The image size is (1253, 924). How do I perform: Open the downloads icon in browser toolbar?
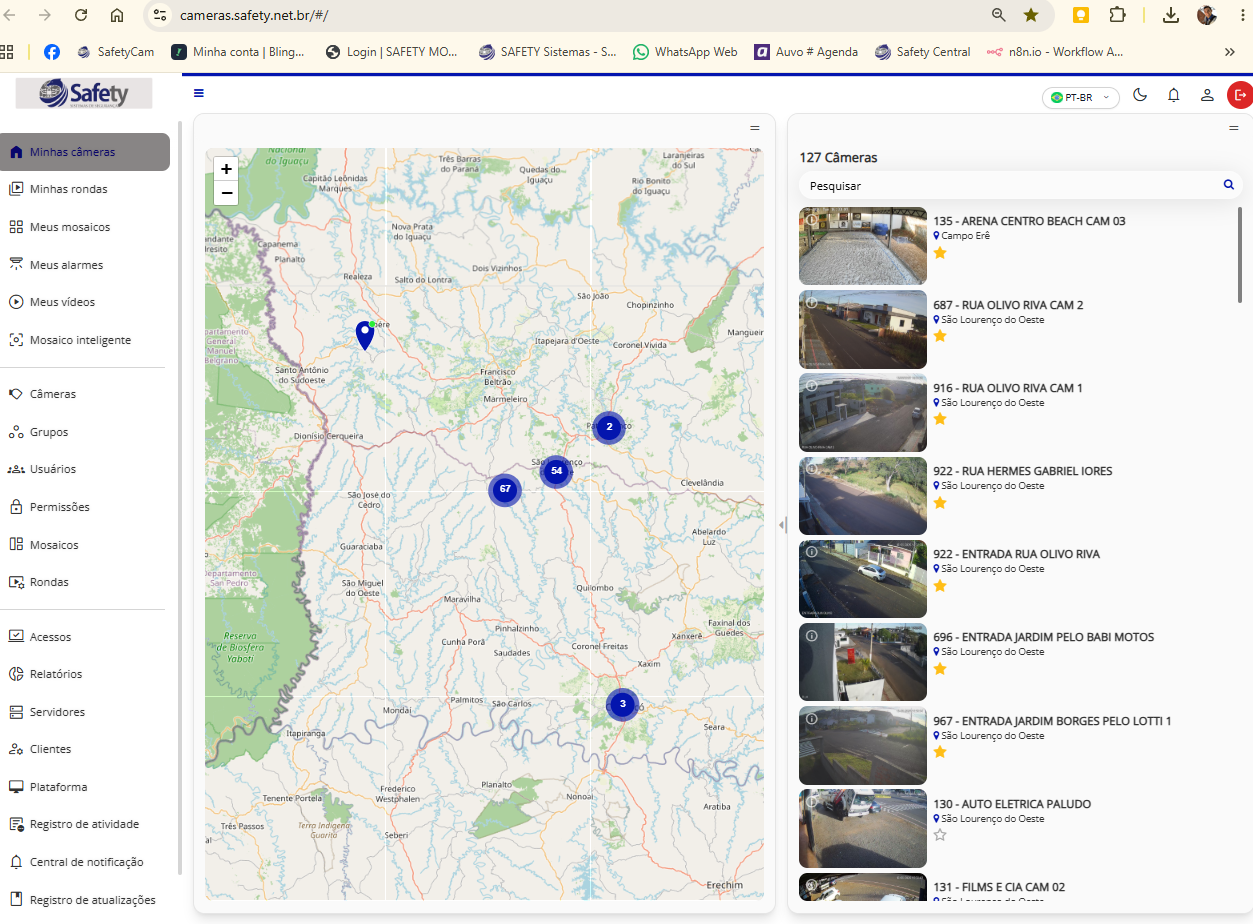[x=1170, y=15]
